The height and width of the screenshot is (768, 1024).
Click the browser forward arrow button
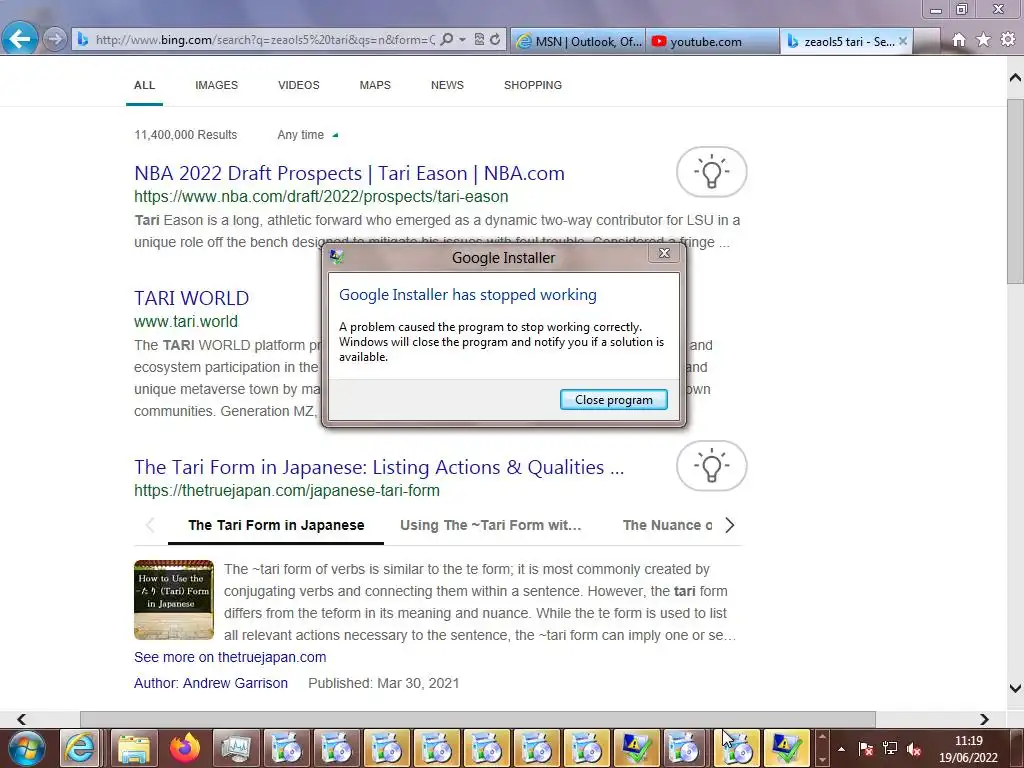tap(55, 39)
